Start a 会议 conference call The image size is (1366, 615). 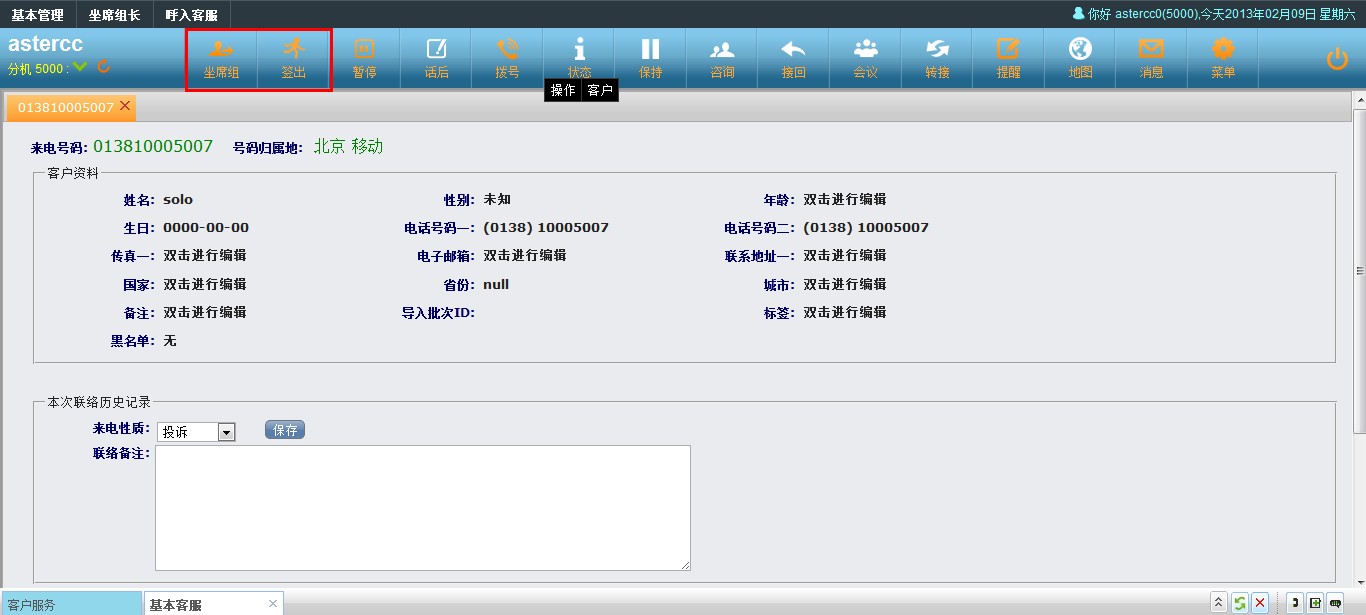click(x=865, y=58)
